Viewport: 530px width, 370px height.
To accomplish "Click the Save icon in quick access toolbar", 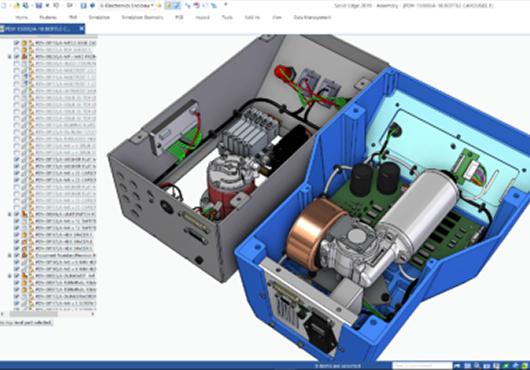I will pyautogui.click(x=39, y=5).
